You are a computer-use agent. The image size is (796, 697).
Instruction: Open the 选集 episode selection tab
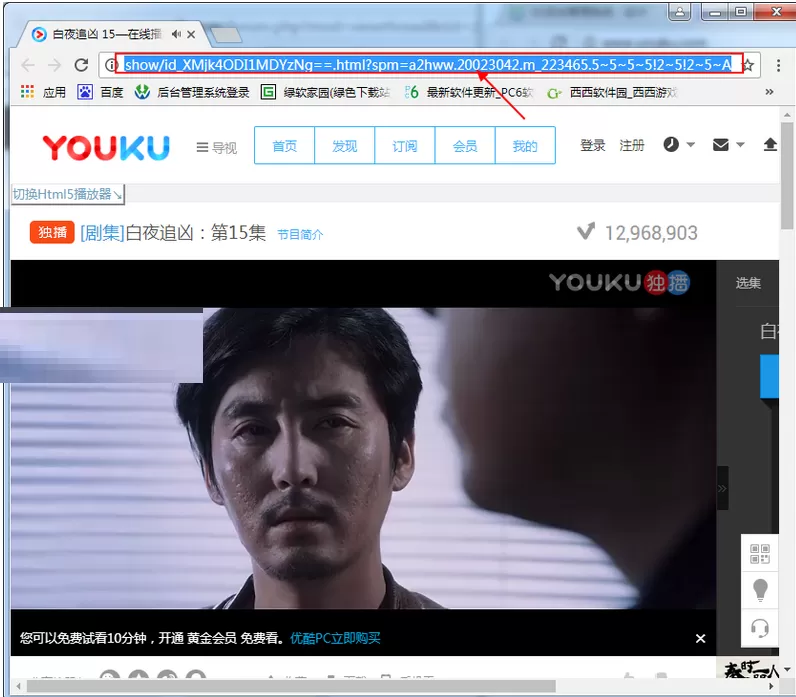748,283
